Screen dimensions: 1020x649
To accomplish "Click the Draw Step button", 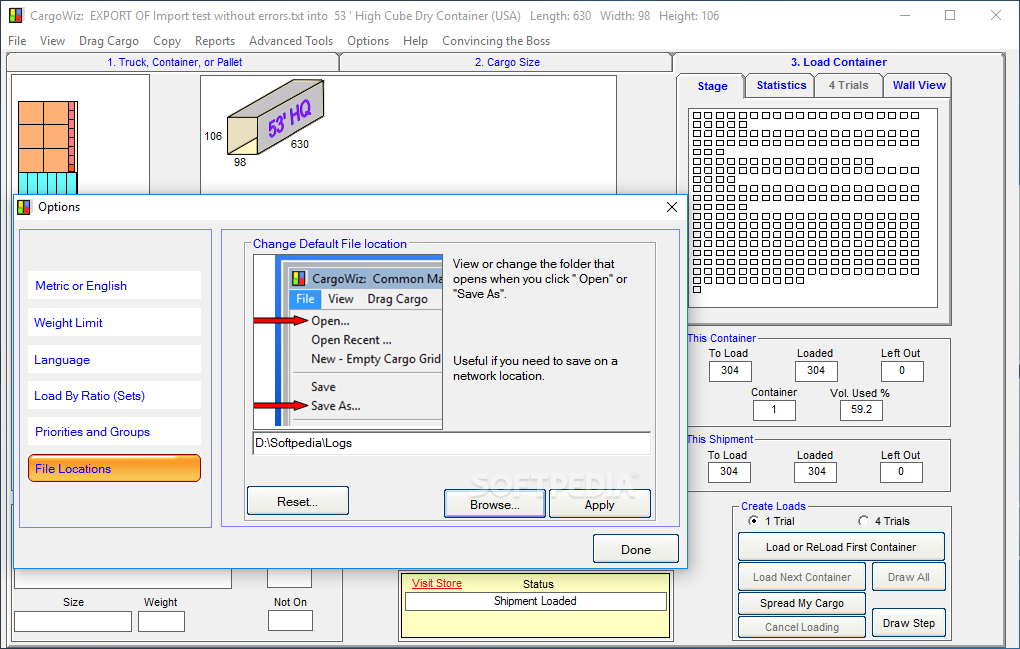I will tap(908, 623).
